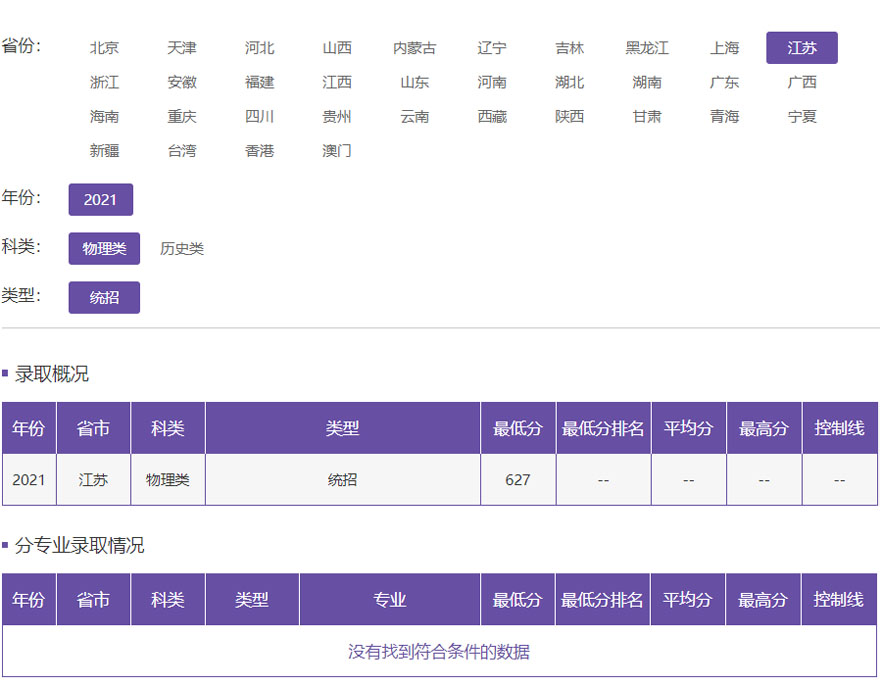Click 专业 header in 分专业录取情况 table
880x685 pixels.
point(389,600)
